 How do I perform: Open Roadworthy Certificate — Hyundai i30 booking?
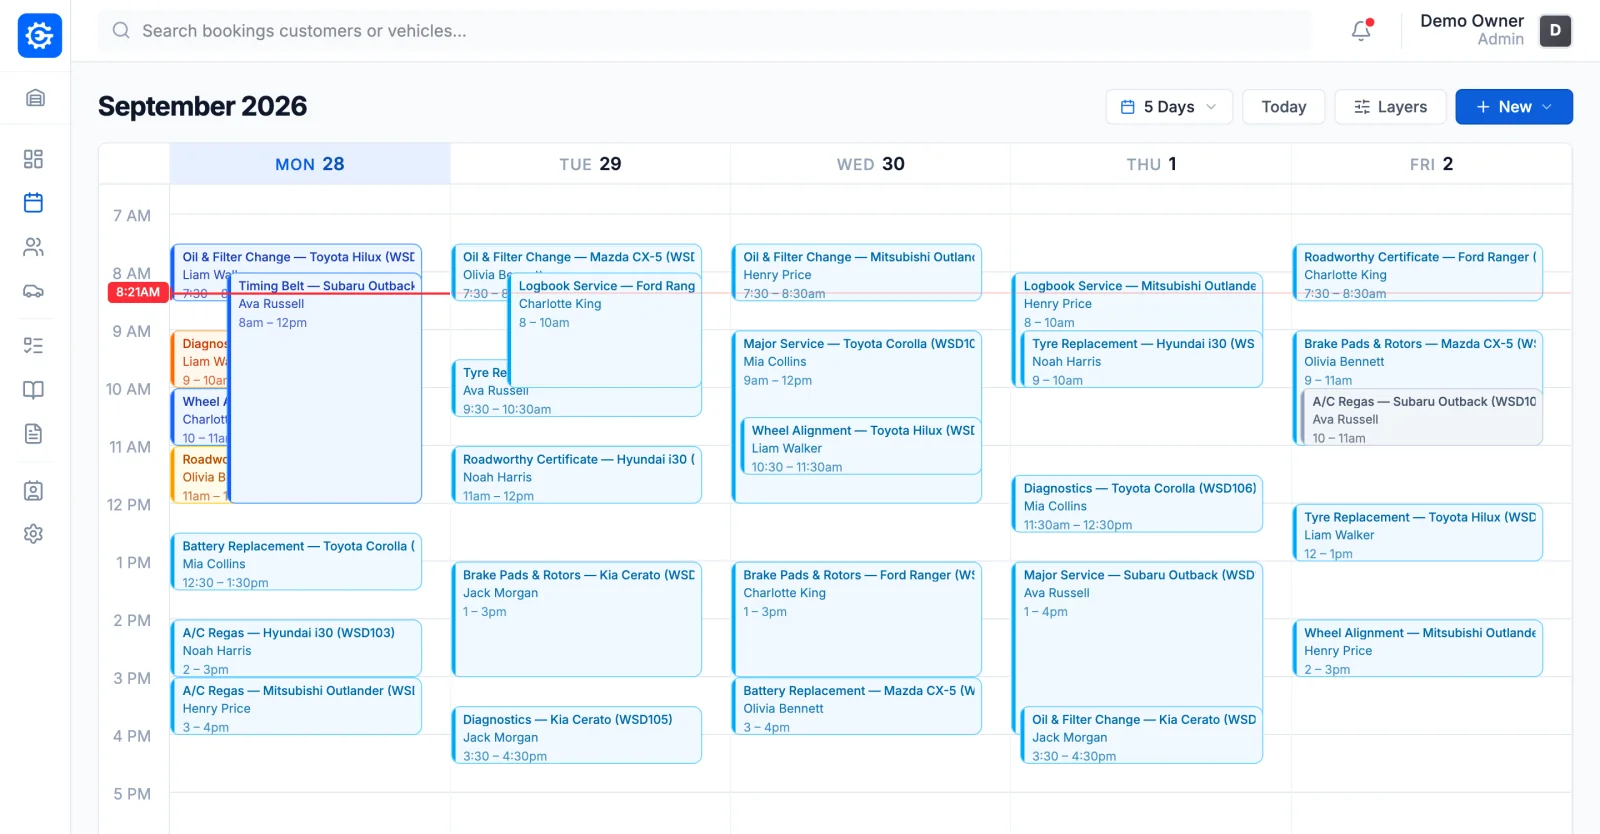tap(577, 475)
